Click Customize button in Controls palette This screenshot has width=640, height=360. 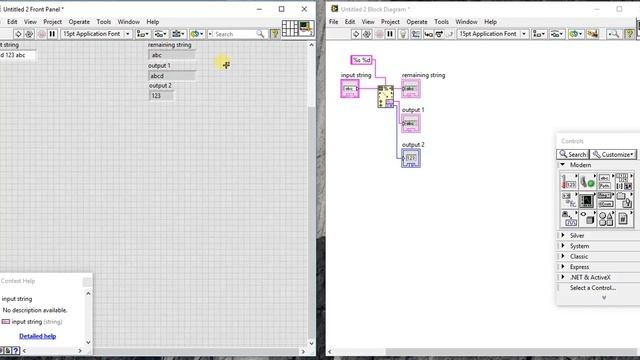[x=613, y=154]
